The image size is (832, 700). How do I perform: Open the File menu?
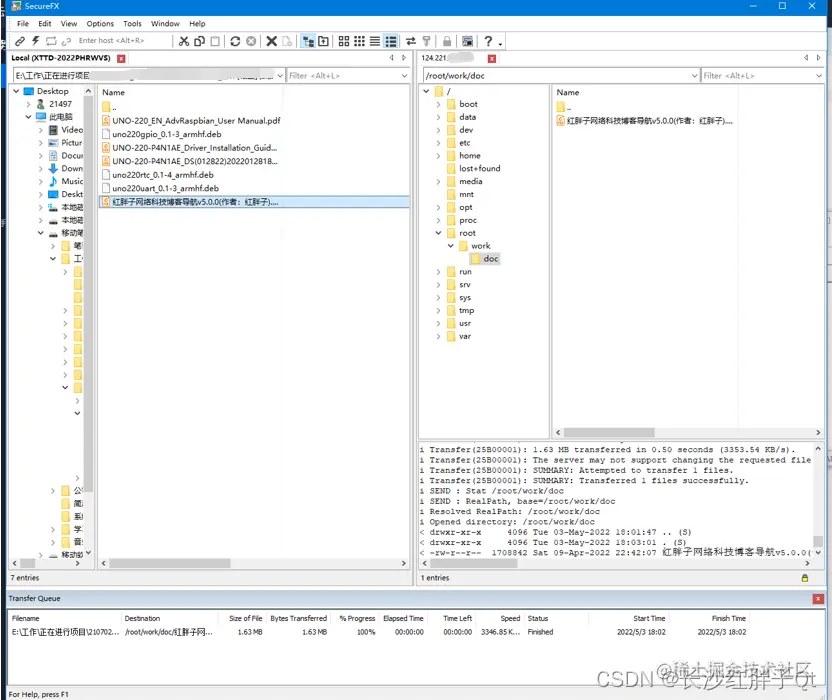pos(23,23)
